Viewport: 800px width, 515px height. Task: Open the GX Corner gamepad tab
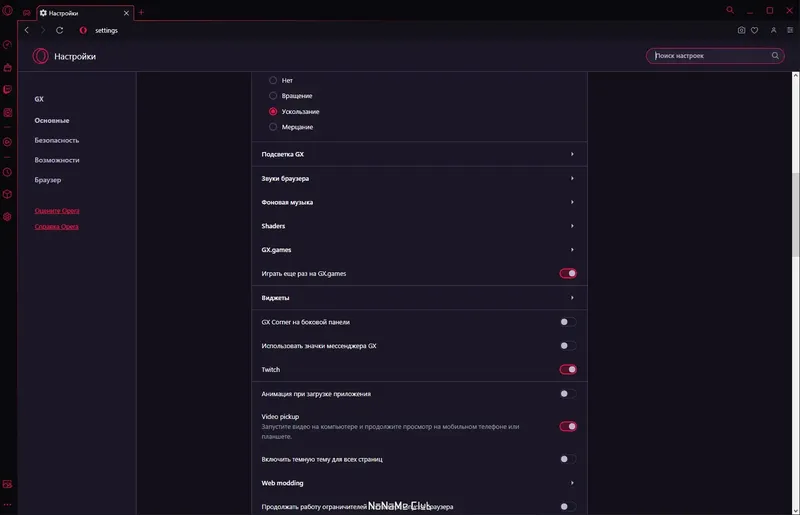(27, 13)
